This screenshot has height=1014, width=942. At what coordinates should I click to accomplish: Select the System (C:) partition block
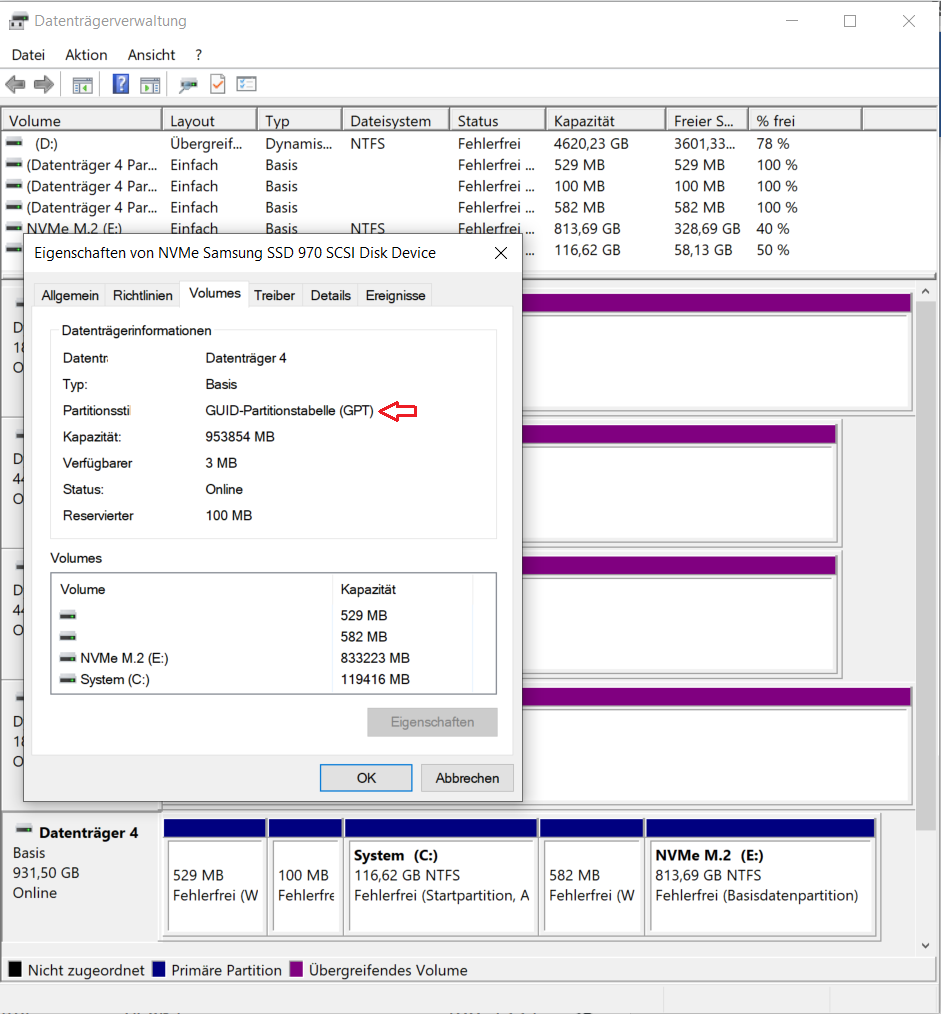tap(442, 876)
